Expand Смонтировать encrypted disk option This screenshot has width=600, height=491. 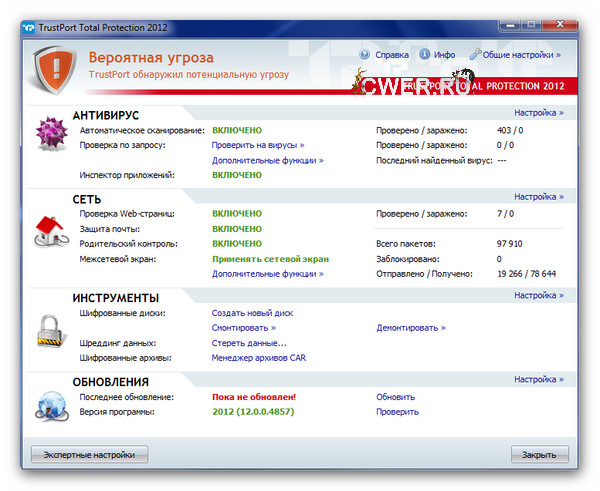click(243, 328)
